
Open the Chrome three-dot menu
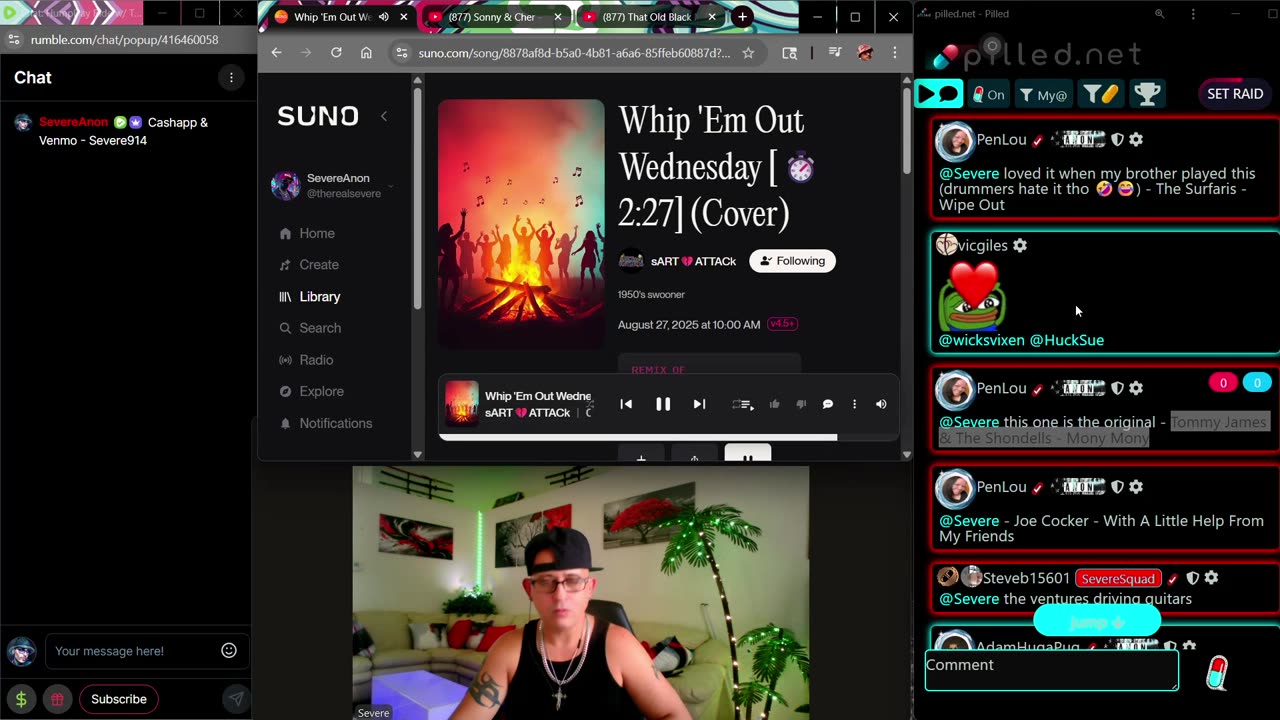coord(895,53)
